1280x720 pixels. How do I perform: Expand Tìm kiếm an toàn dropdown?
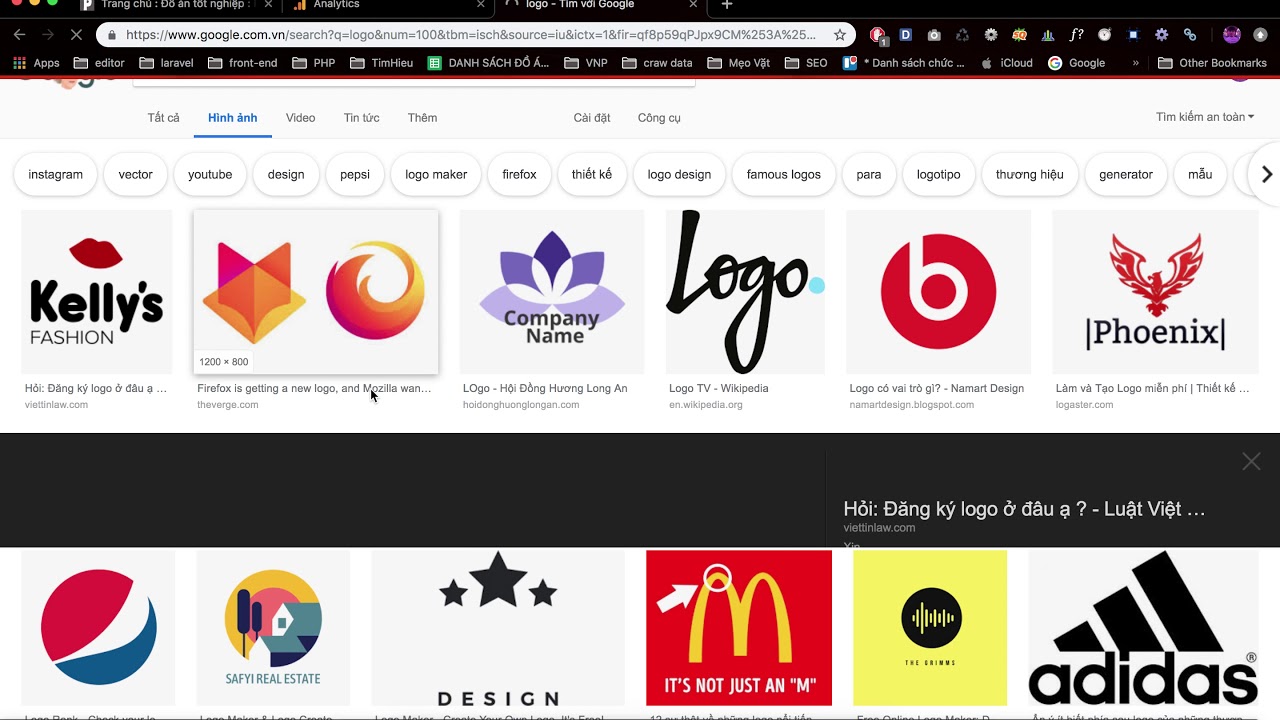(x=1205, y=117)
